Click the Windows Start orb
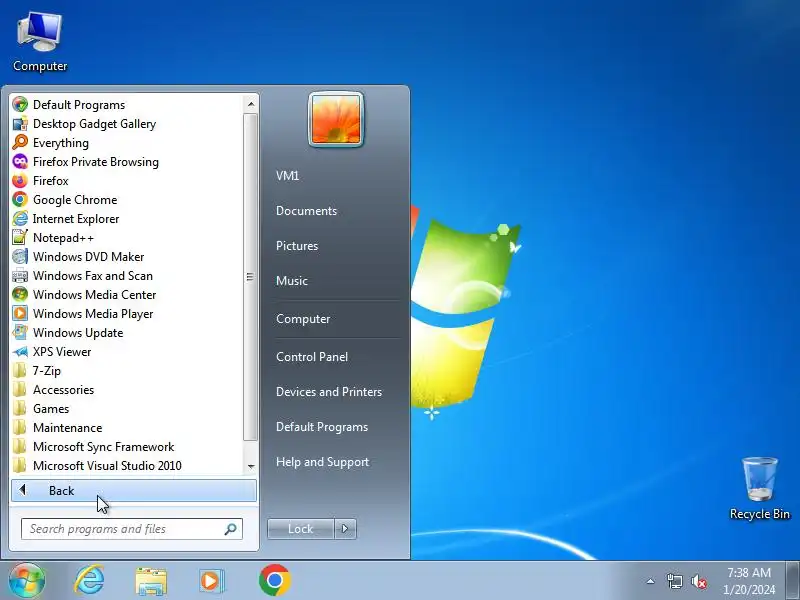The width and height of the screenshot is (800, 600). (27, 581)
